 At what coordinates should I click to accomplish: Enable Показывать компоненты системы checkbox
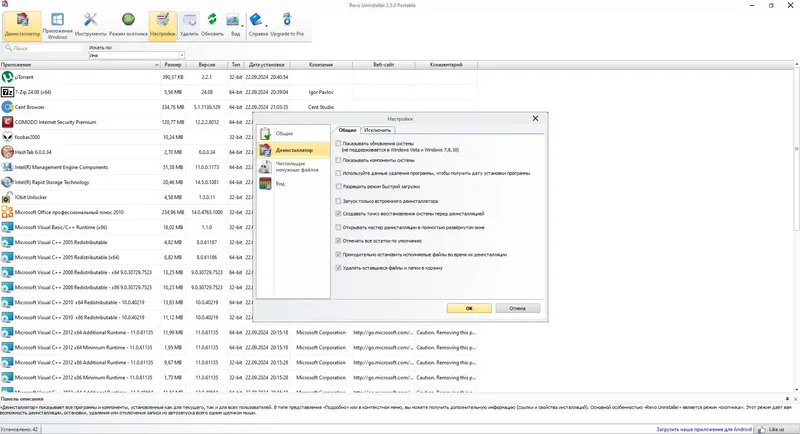[x=338, y=160]
